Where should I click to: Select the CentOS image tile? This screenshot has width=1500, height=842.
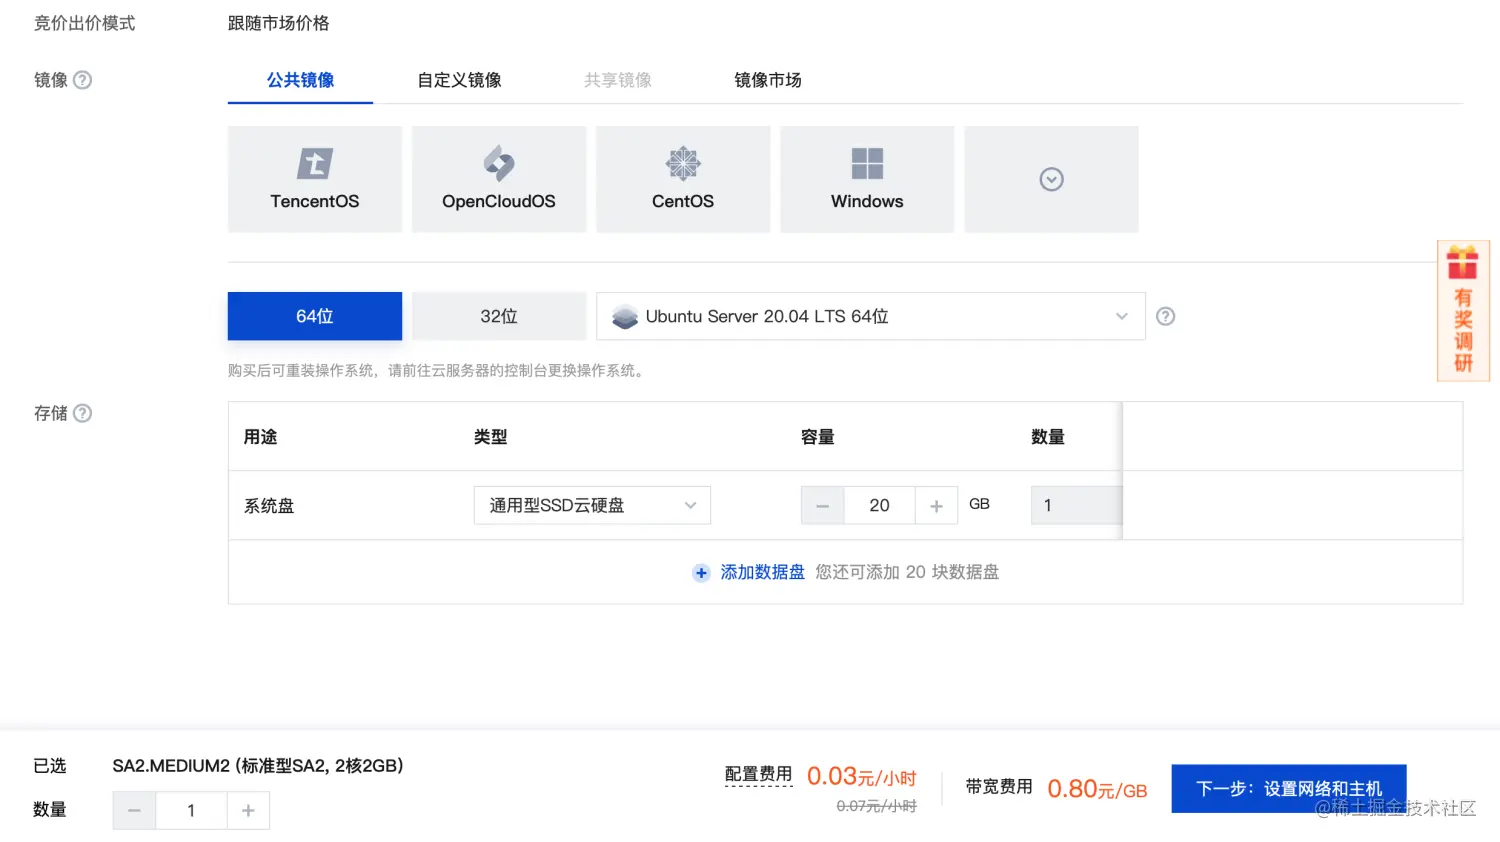683,179
